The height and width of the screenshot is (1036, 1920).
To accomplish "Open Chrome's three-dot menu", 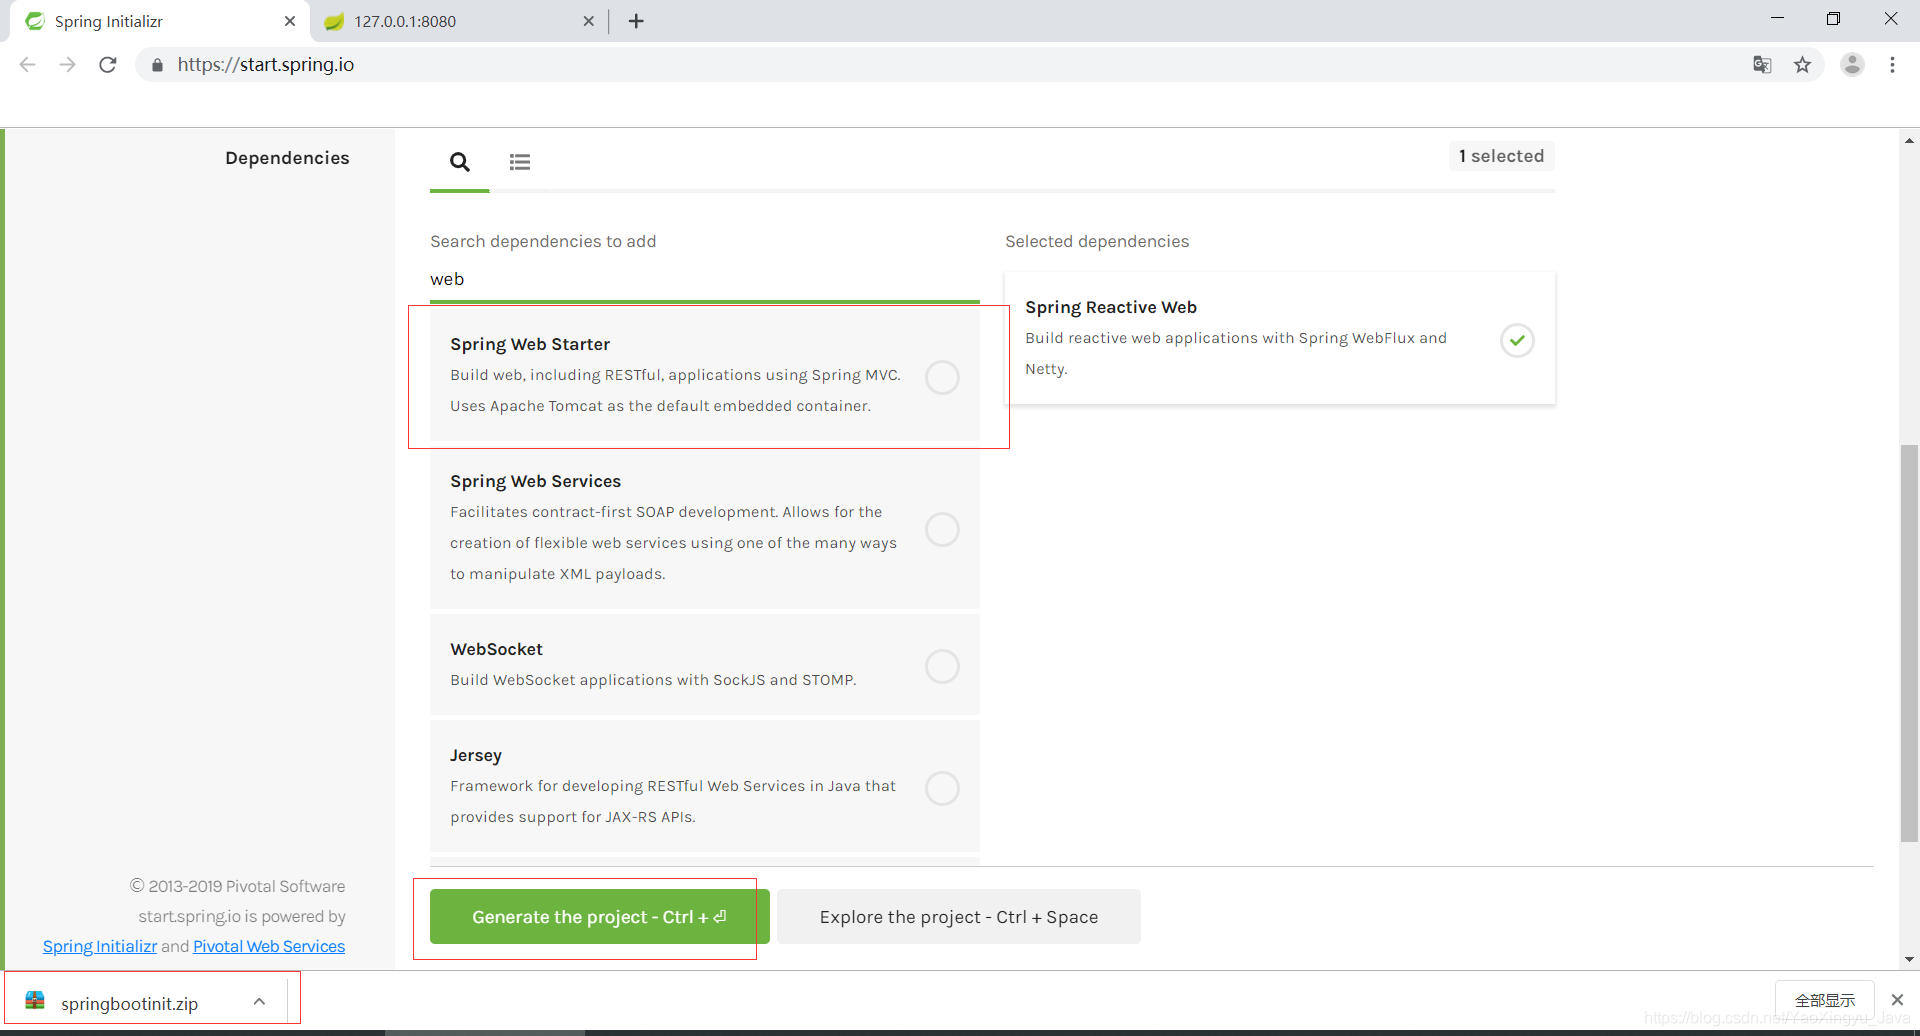I will tap(1892, 65).
